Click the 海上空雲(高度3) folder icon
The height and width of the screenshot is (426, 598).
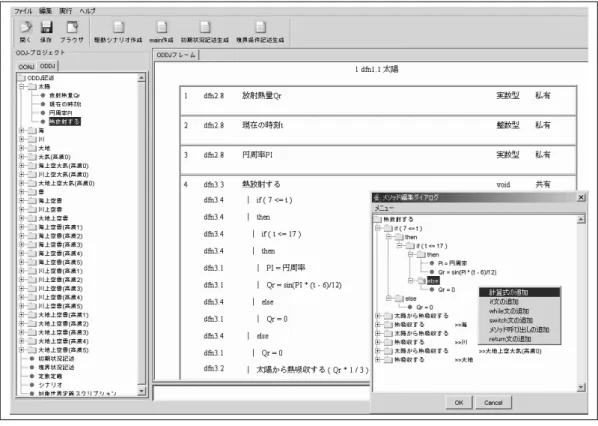pyautogui.click(x=32, y=244)
